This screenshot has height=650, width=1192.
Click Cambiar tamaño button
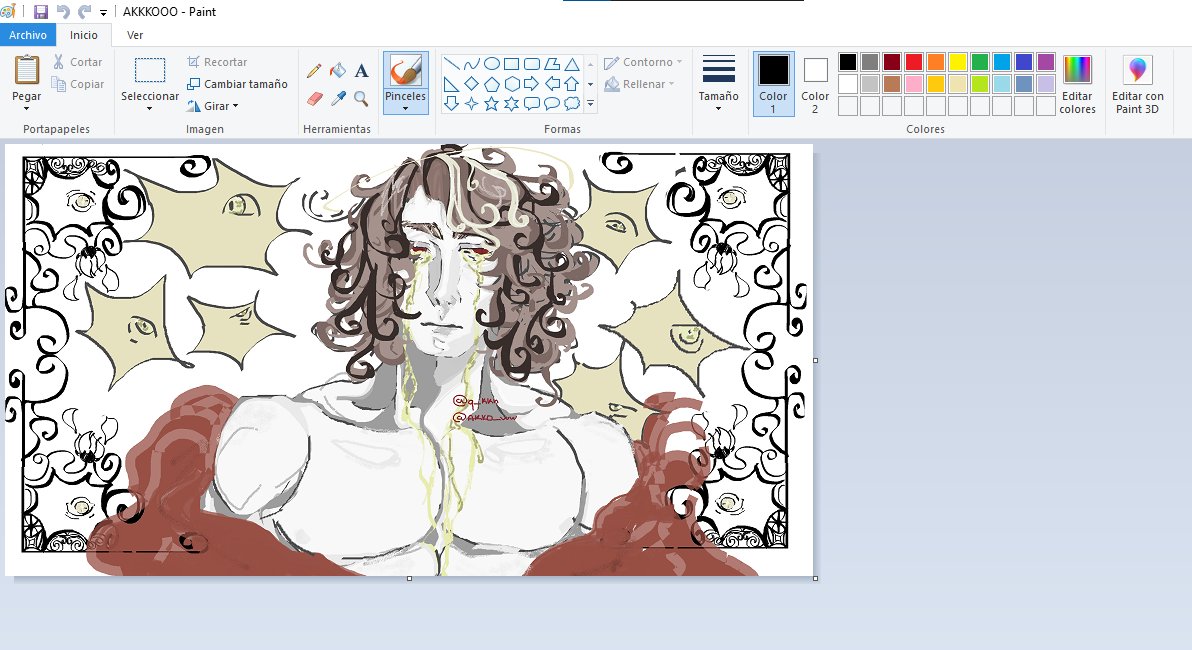pyautogui.click(x=237, y=84)
